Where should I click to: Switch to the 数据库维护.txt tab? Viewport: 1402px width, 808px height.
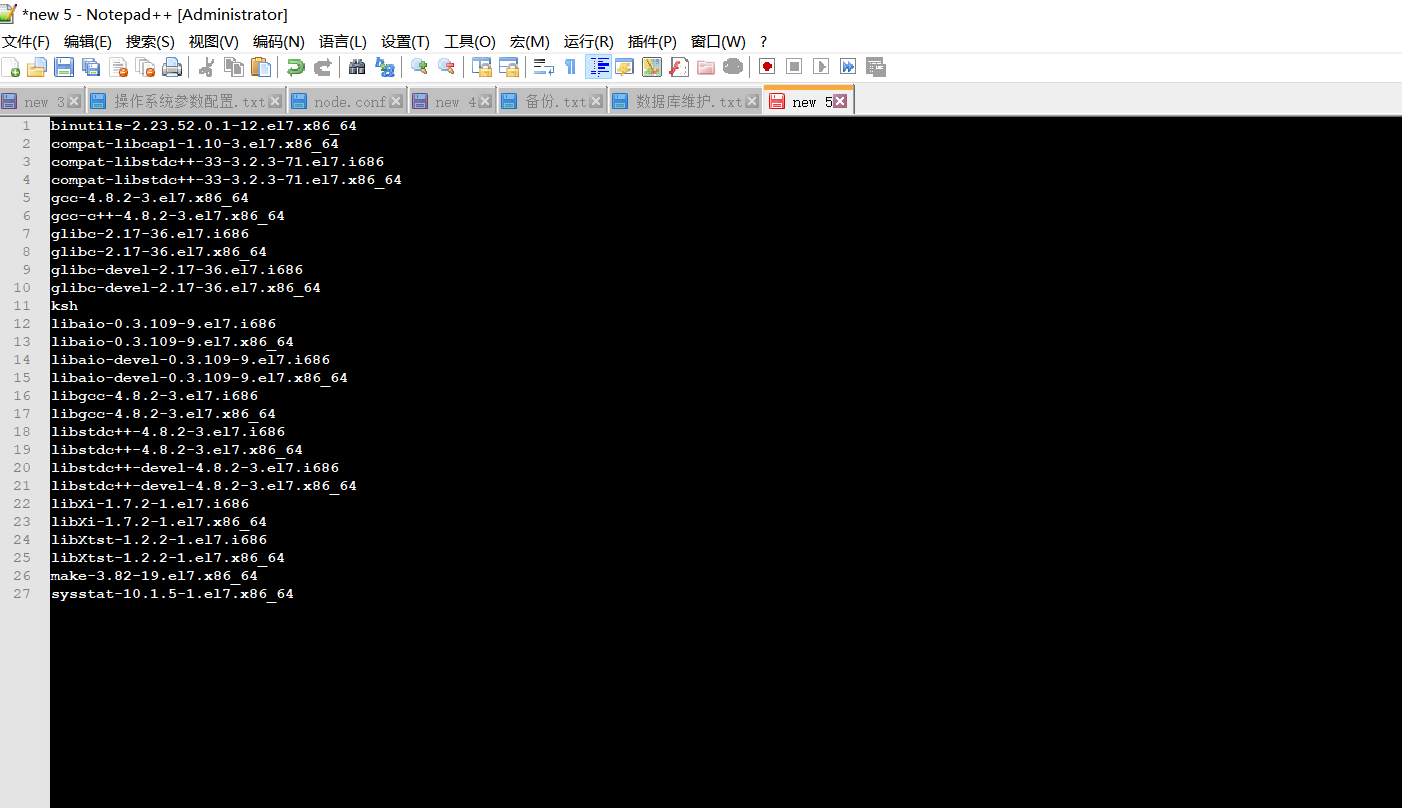686,102
